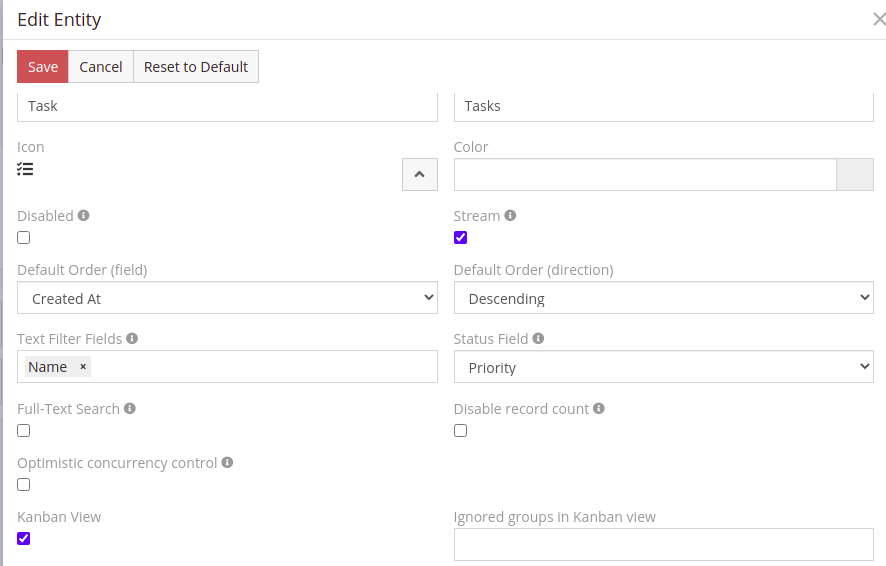The image size is (886, 566).
Task: Click the info icon next to Disabled
Action: [84, 215]
